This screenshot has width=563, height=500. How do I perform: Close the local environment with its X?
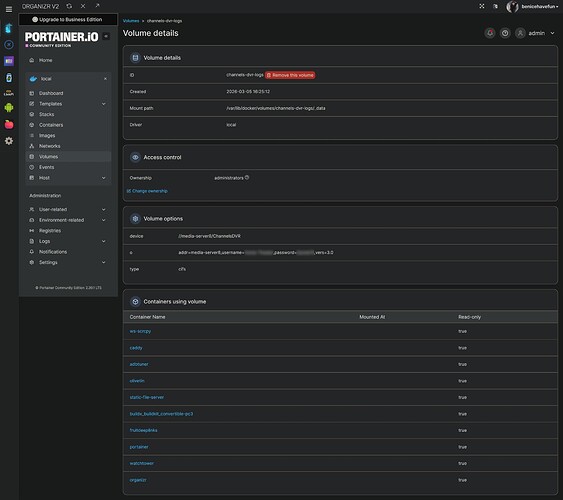(x=105, y=79)
